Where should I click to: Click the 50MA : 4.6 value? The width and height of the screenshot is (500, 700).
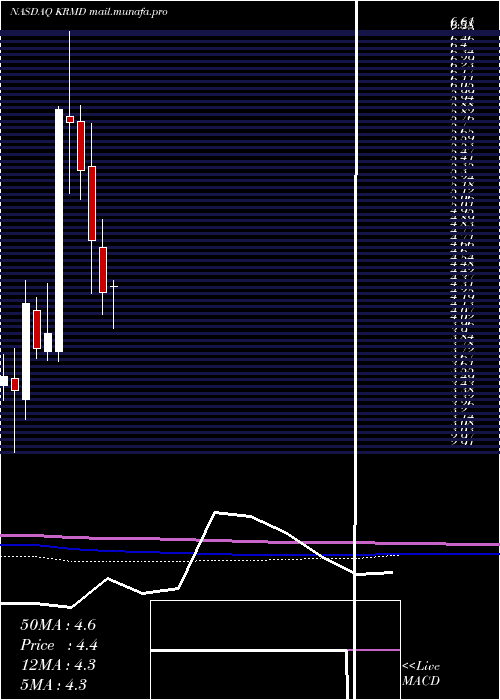click(x=58, y=625)
